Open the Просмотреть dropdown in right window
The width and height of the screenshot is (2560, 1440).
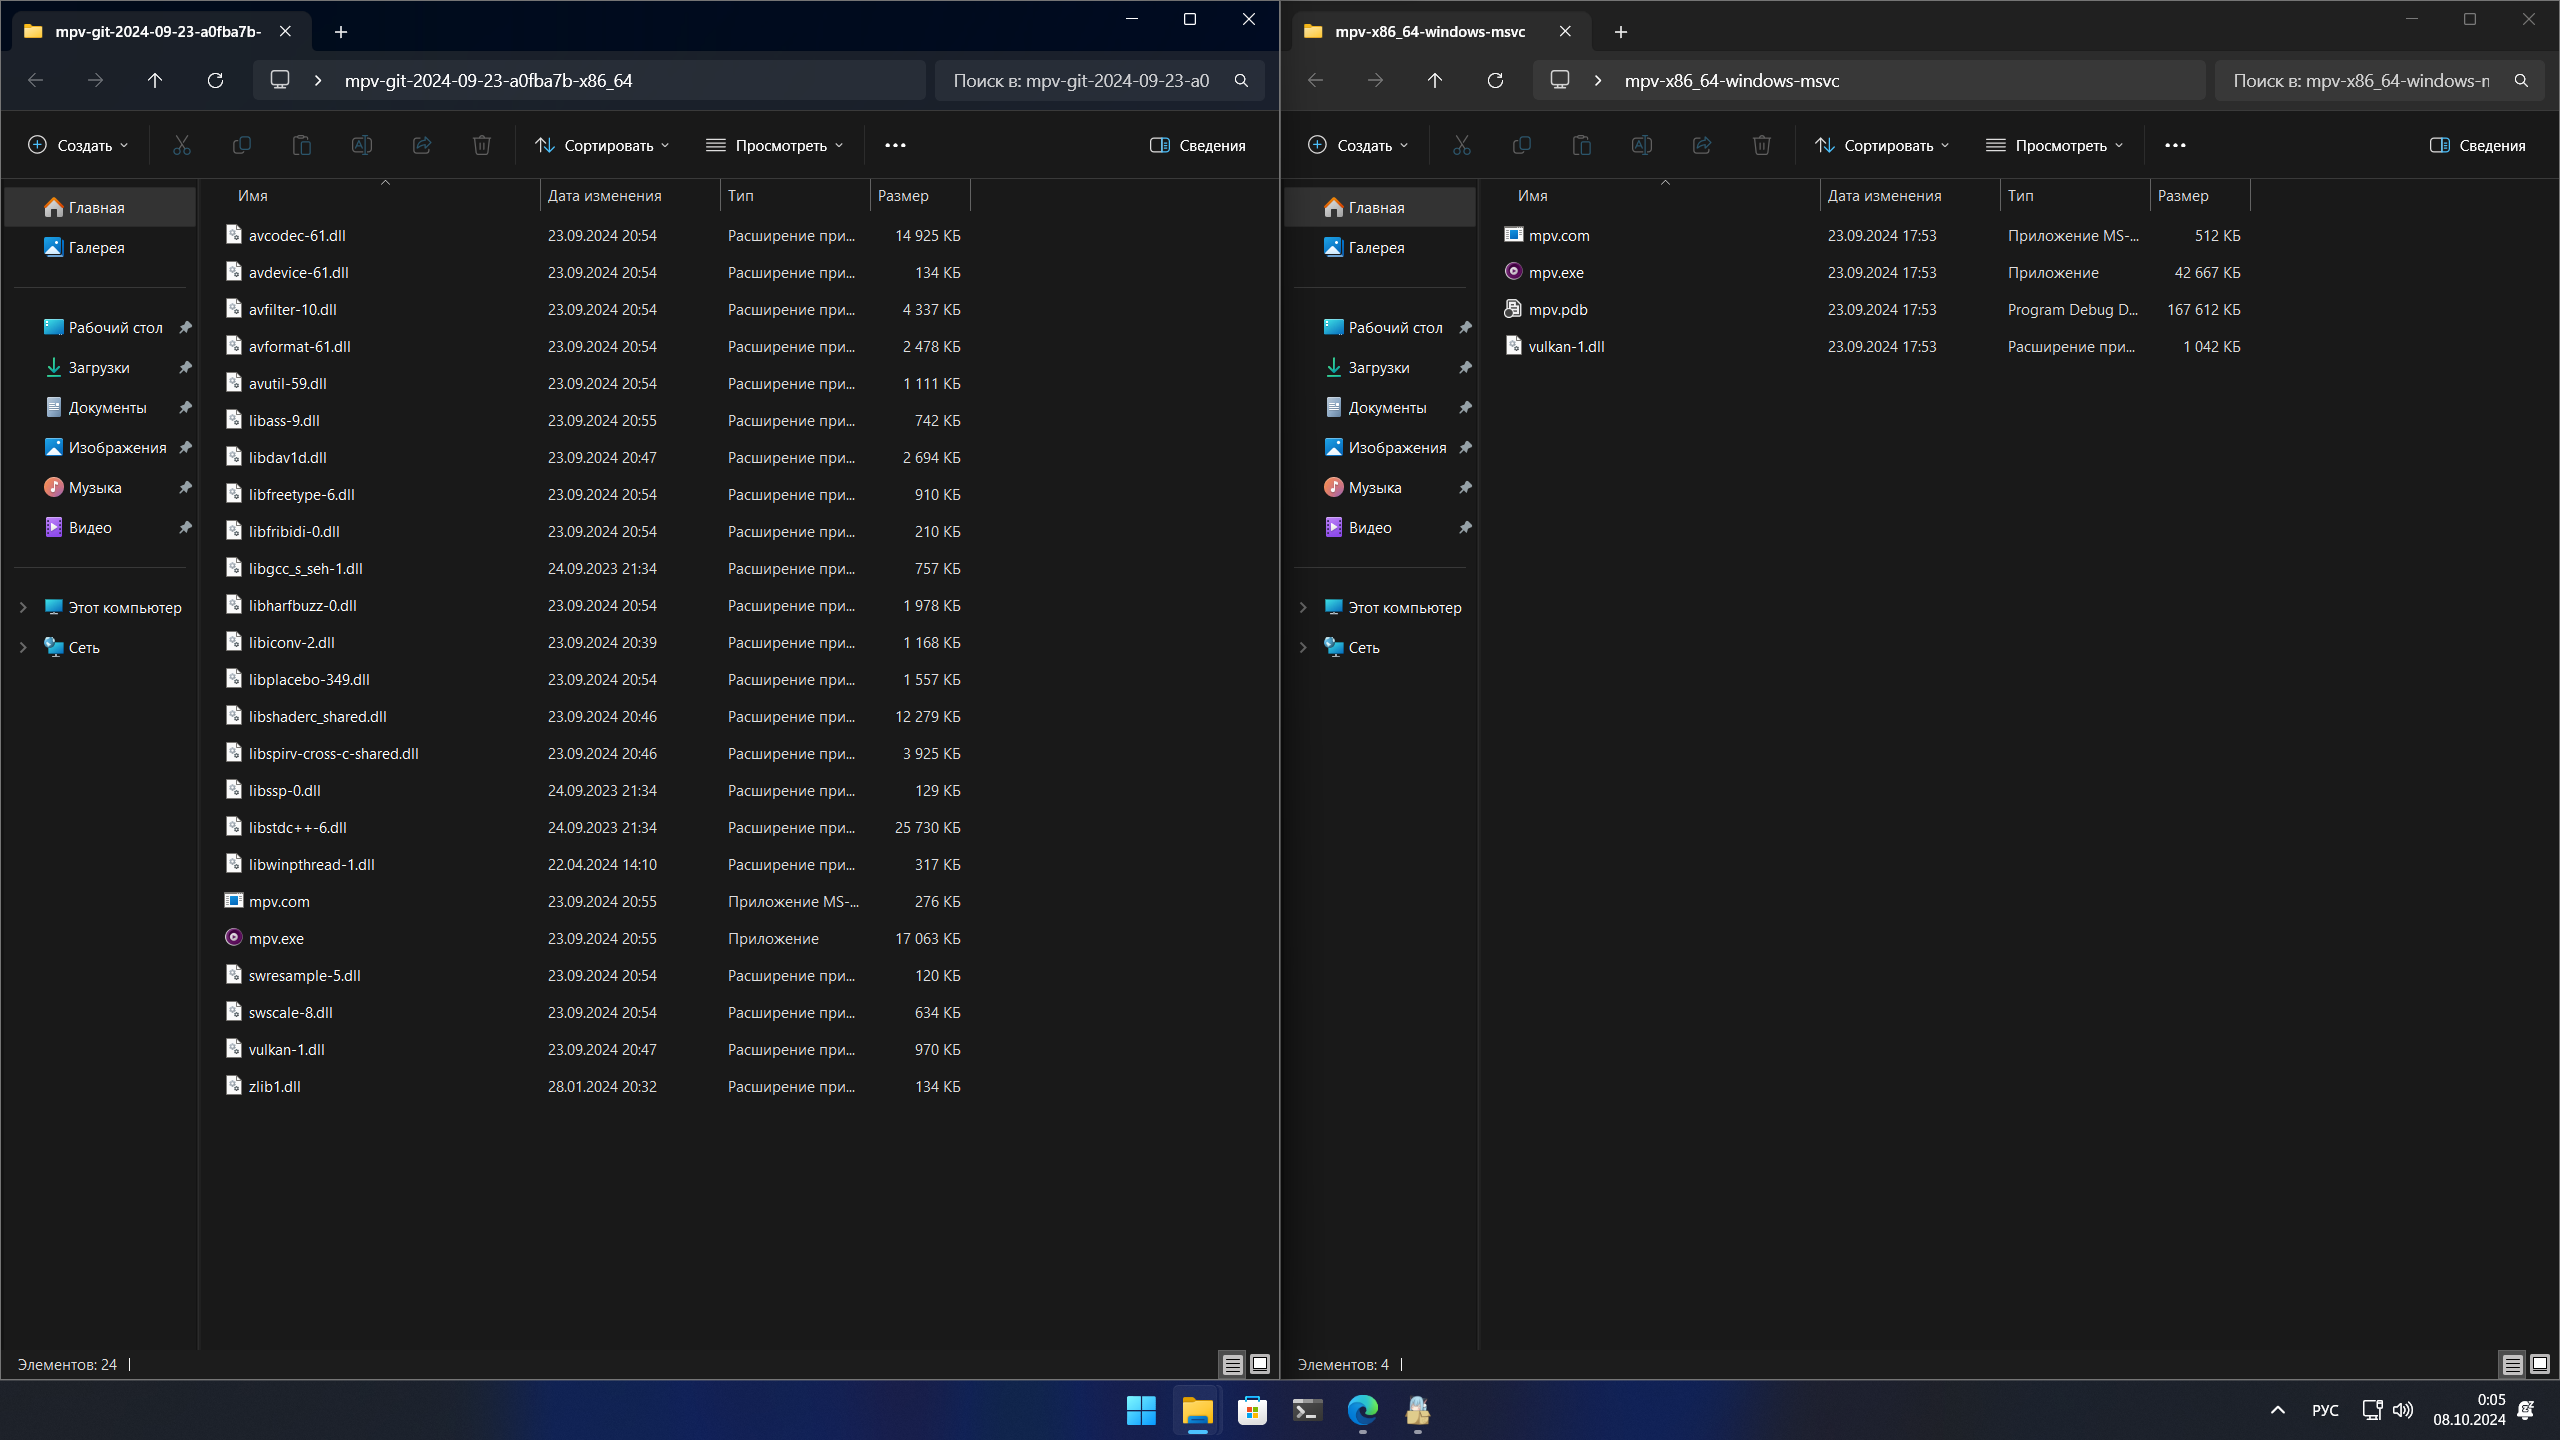[x=2054, y=146]
